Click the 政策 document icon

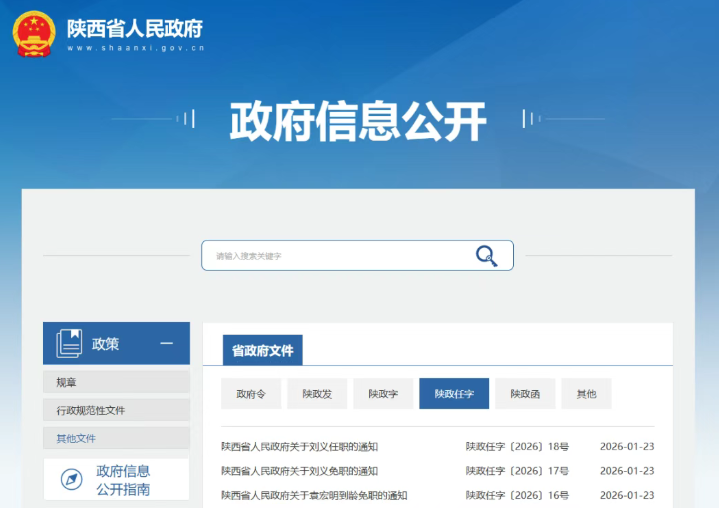pyautogui.click(x=69, y=343)
